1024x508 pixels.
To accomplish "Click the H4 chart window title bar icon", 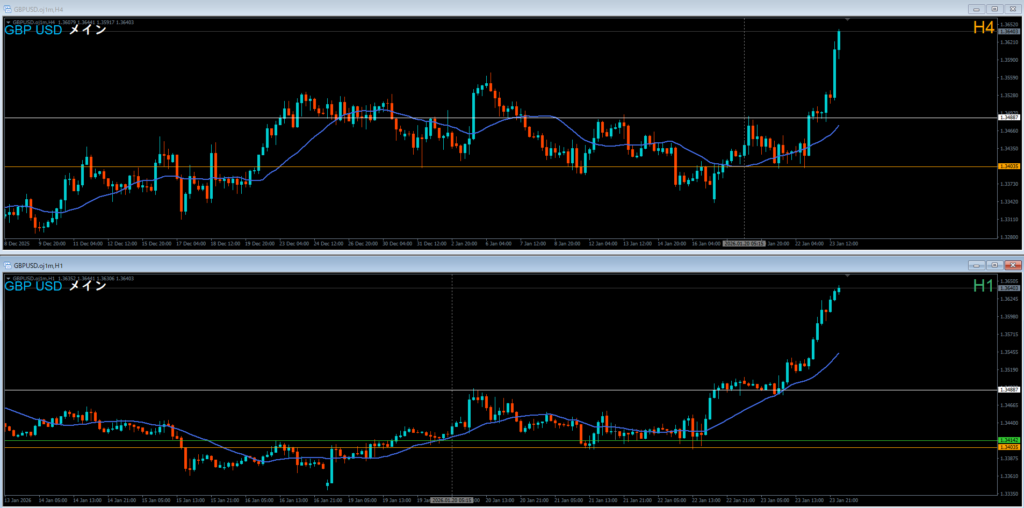I will coord(8,8).
